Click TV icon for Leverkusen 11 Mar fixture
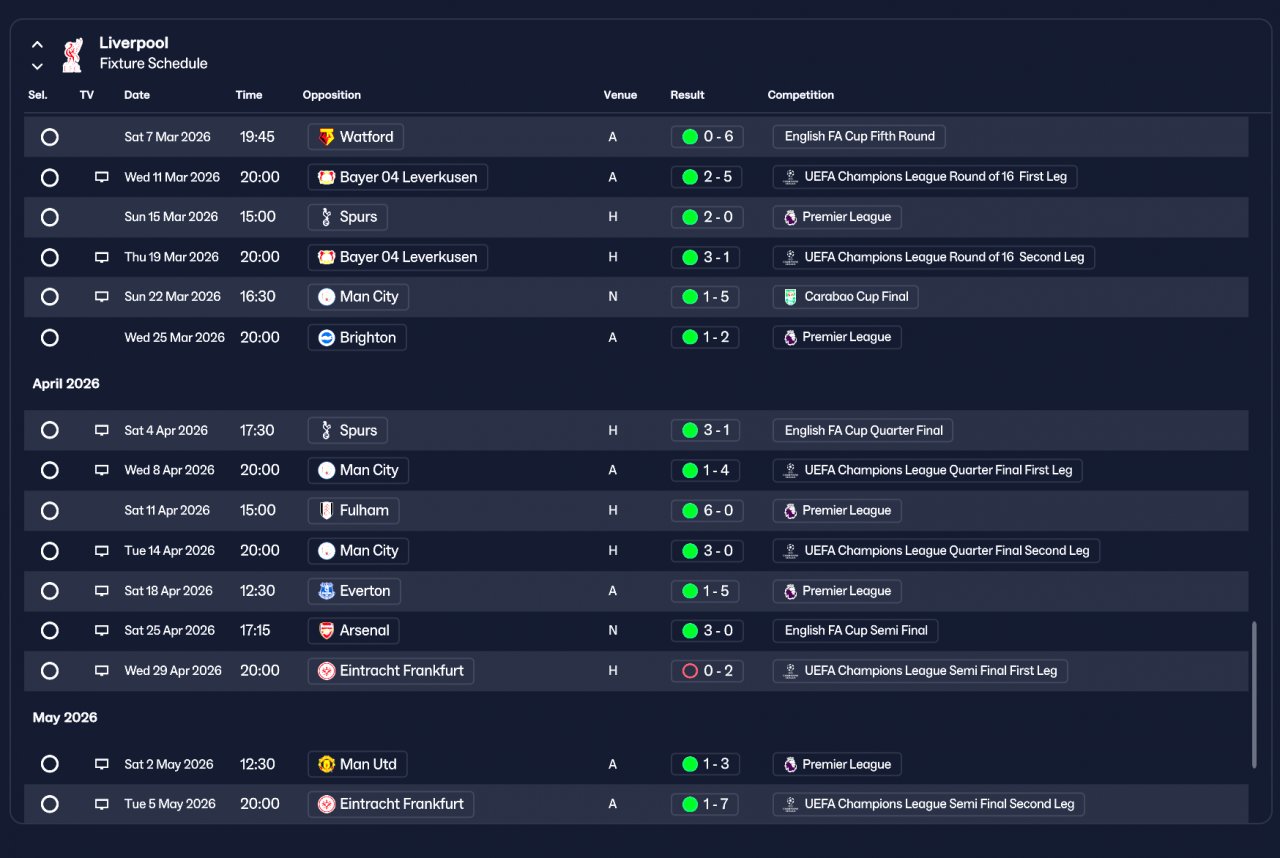 point(101,177)
